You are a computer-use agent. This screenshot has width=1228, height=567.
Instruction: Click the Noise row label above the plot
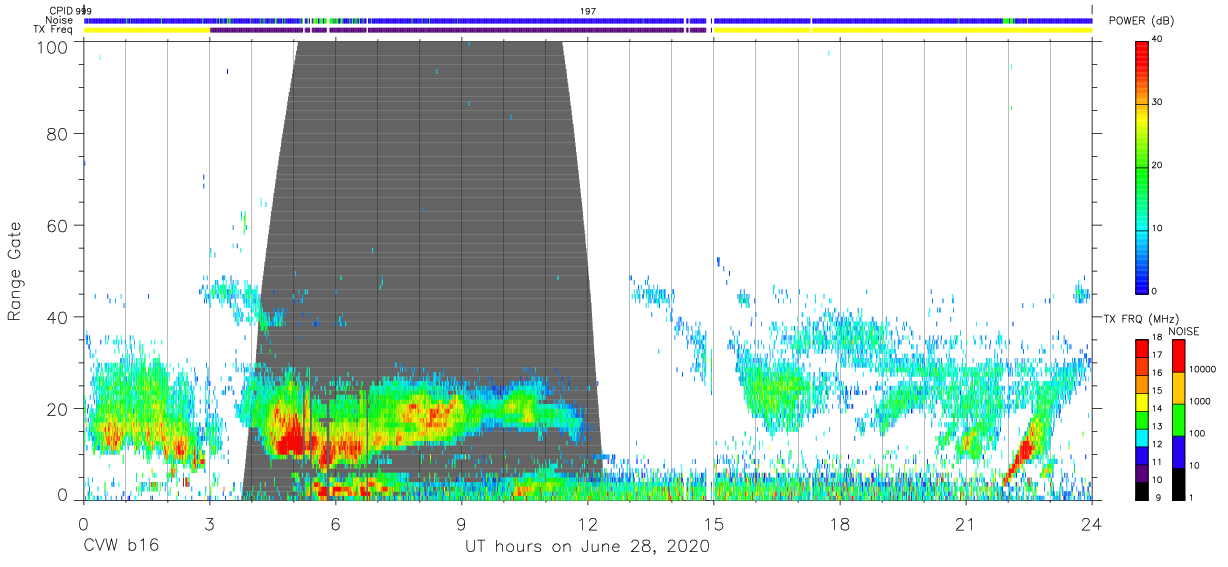tap(60, 20)
